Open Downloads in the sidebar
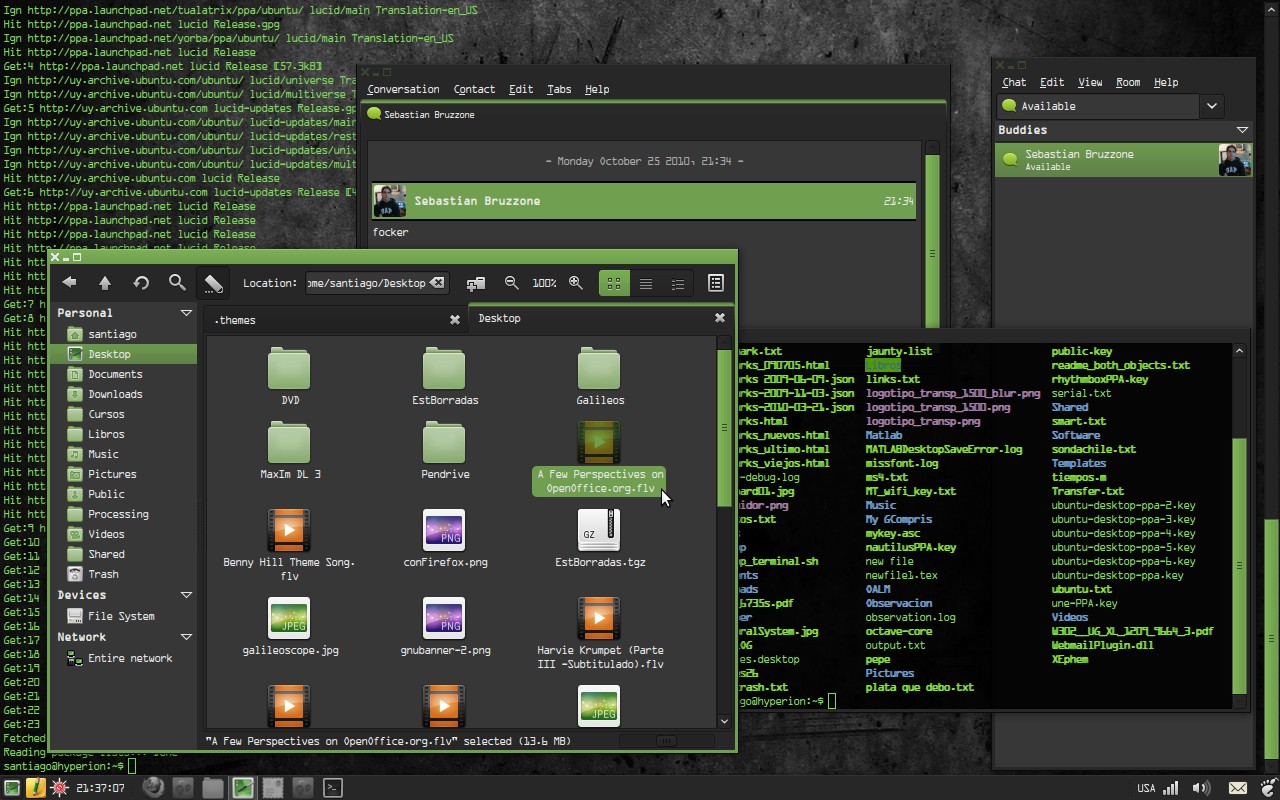 point(123,394)
